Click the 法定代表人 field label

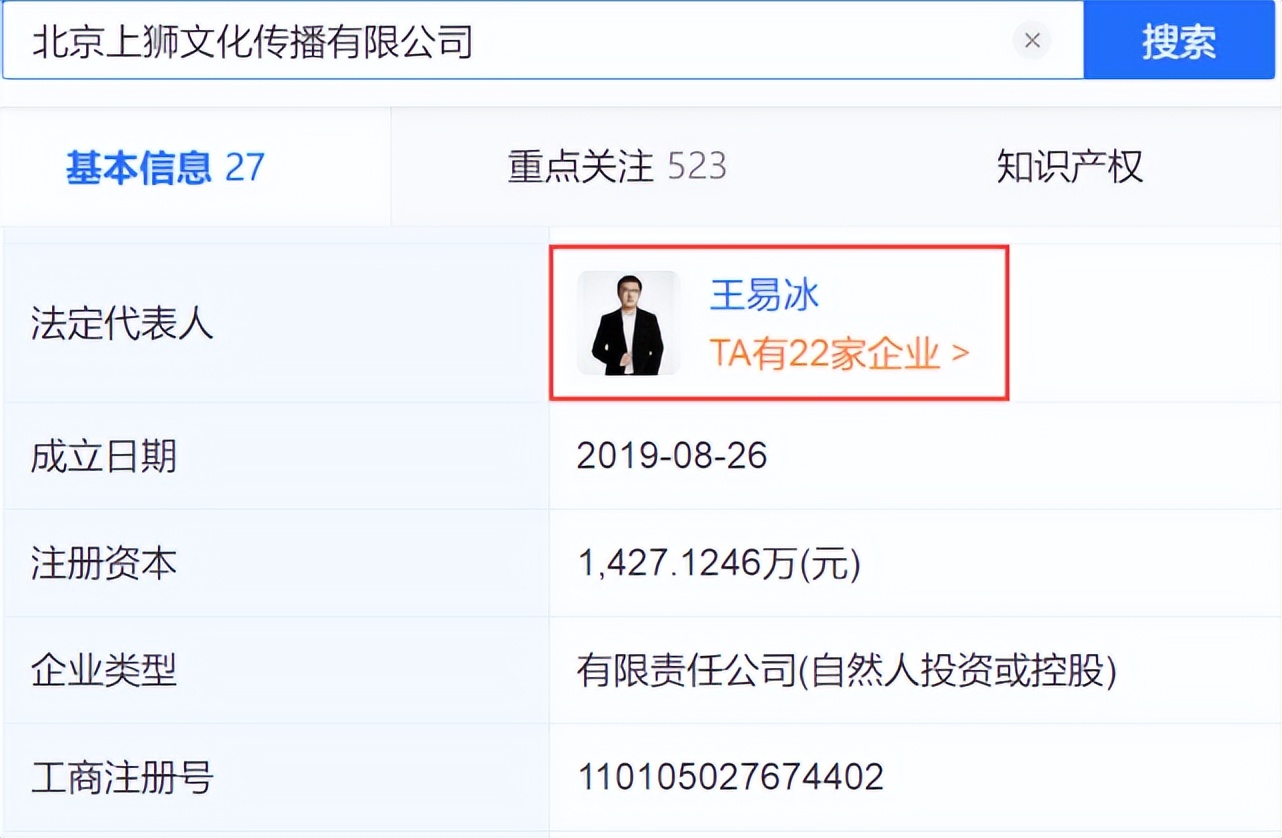point(121,324)
